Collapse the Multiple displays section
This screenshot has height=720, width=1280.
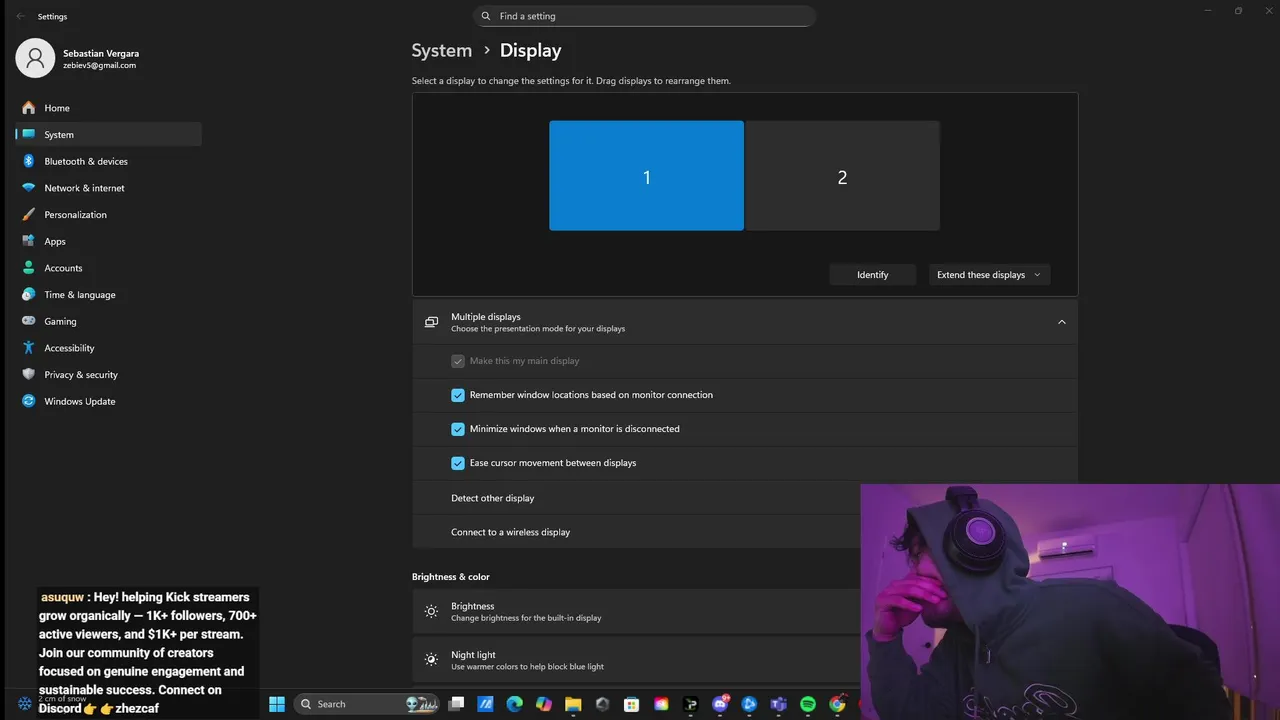coord(1062,322)
